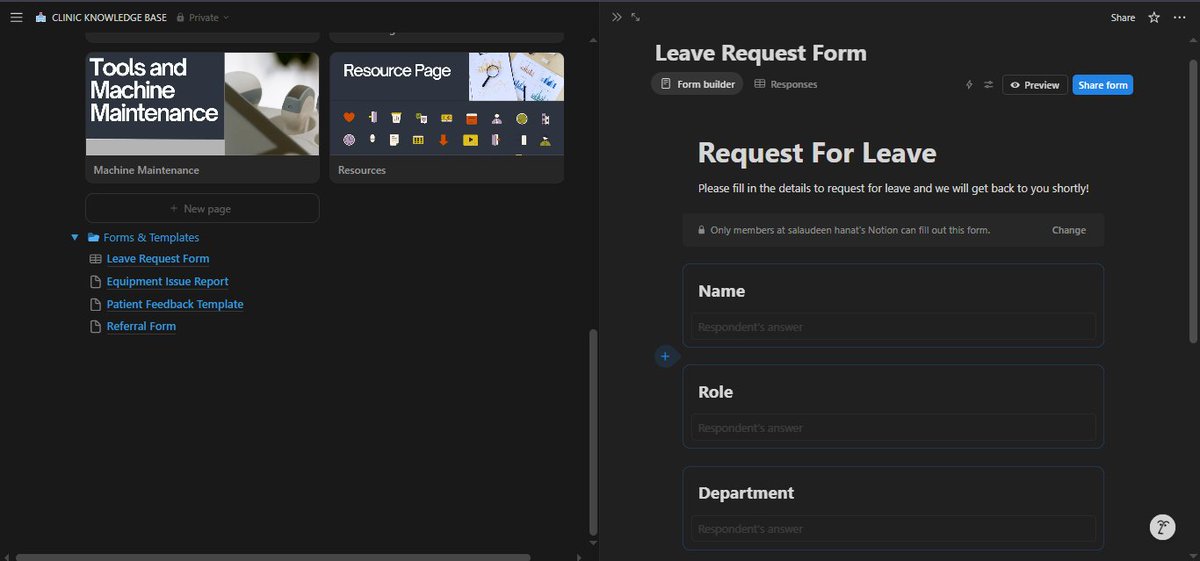Open the three-dot more options menu
1200x561 pixels.
pos(1180,17)
